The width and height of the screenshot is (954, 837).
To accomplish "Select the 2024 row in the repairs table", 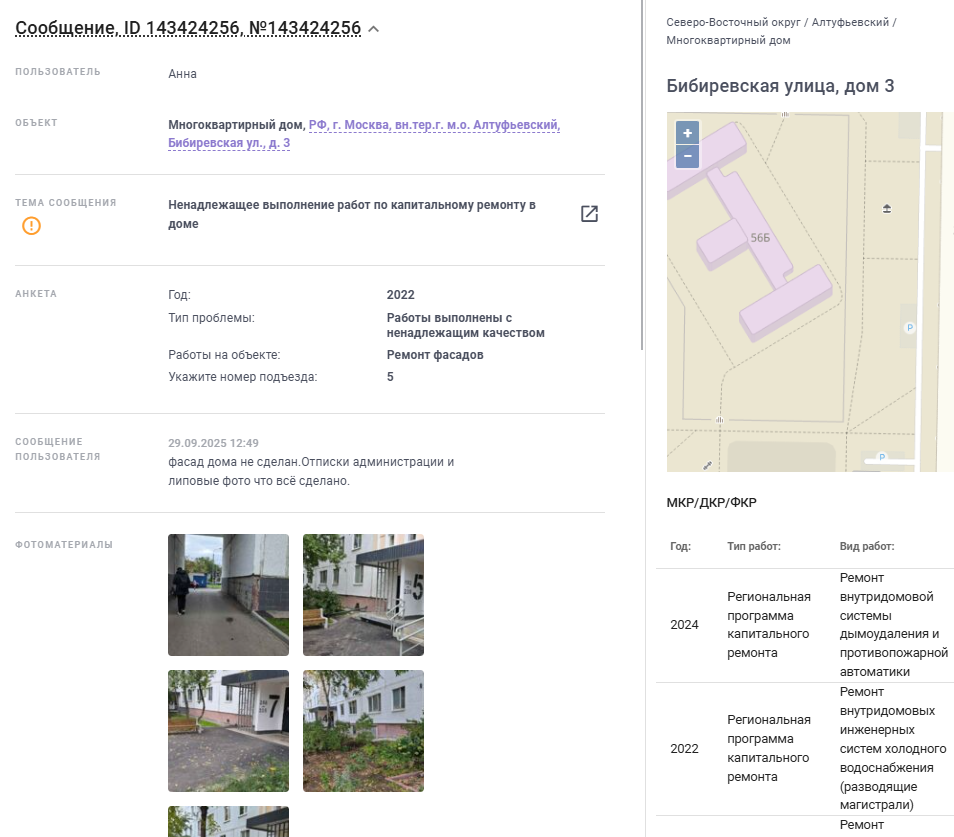I will [x=804, y=625].
